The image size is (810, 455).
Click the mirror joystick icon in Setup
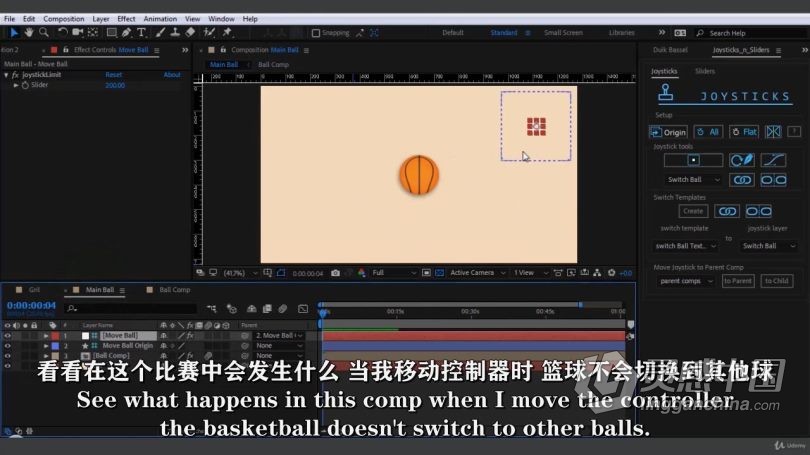coord(773,132)
